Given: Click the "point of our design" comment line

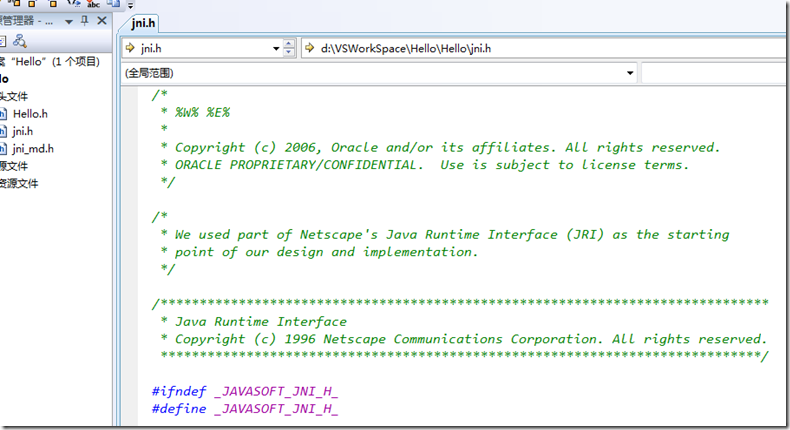Looking at the screenshot, I should tap(319, 252).
